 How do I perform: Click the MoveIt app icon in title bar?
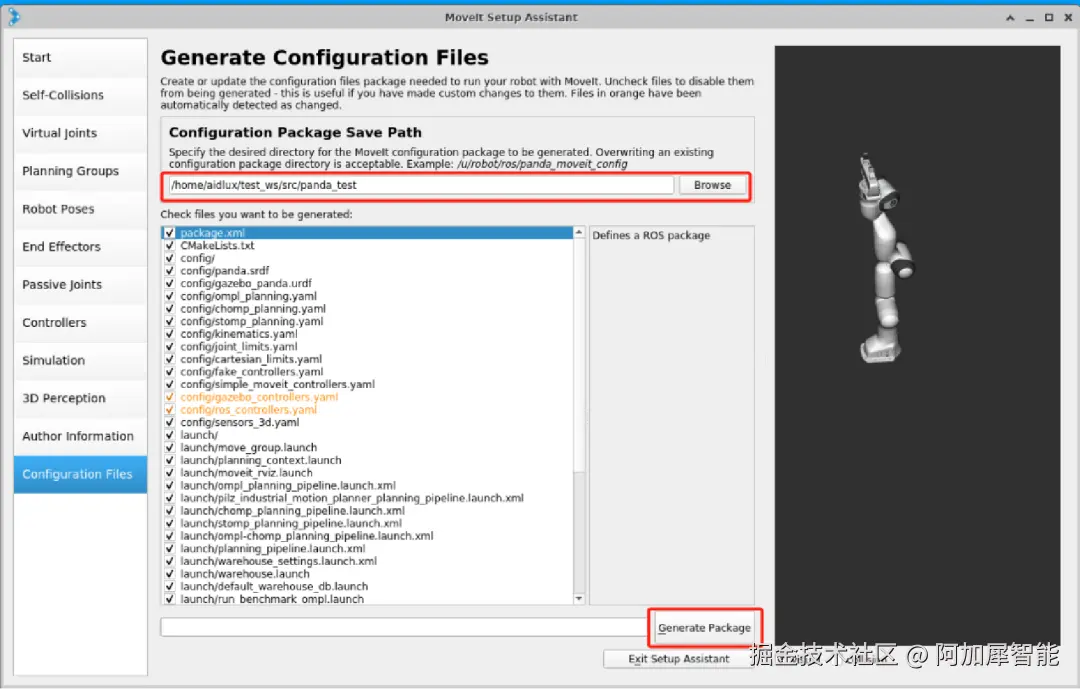pyautogui.click(x=14, y=17)
